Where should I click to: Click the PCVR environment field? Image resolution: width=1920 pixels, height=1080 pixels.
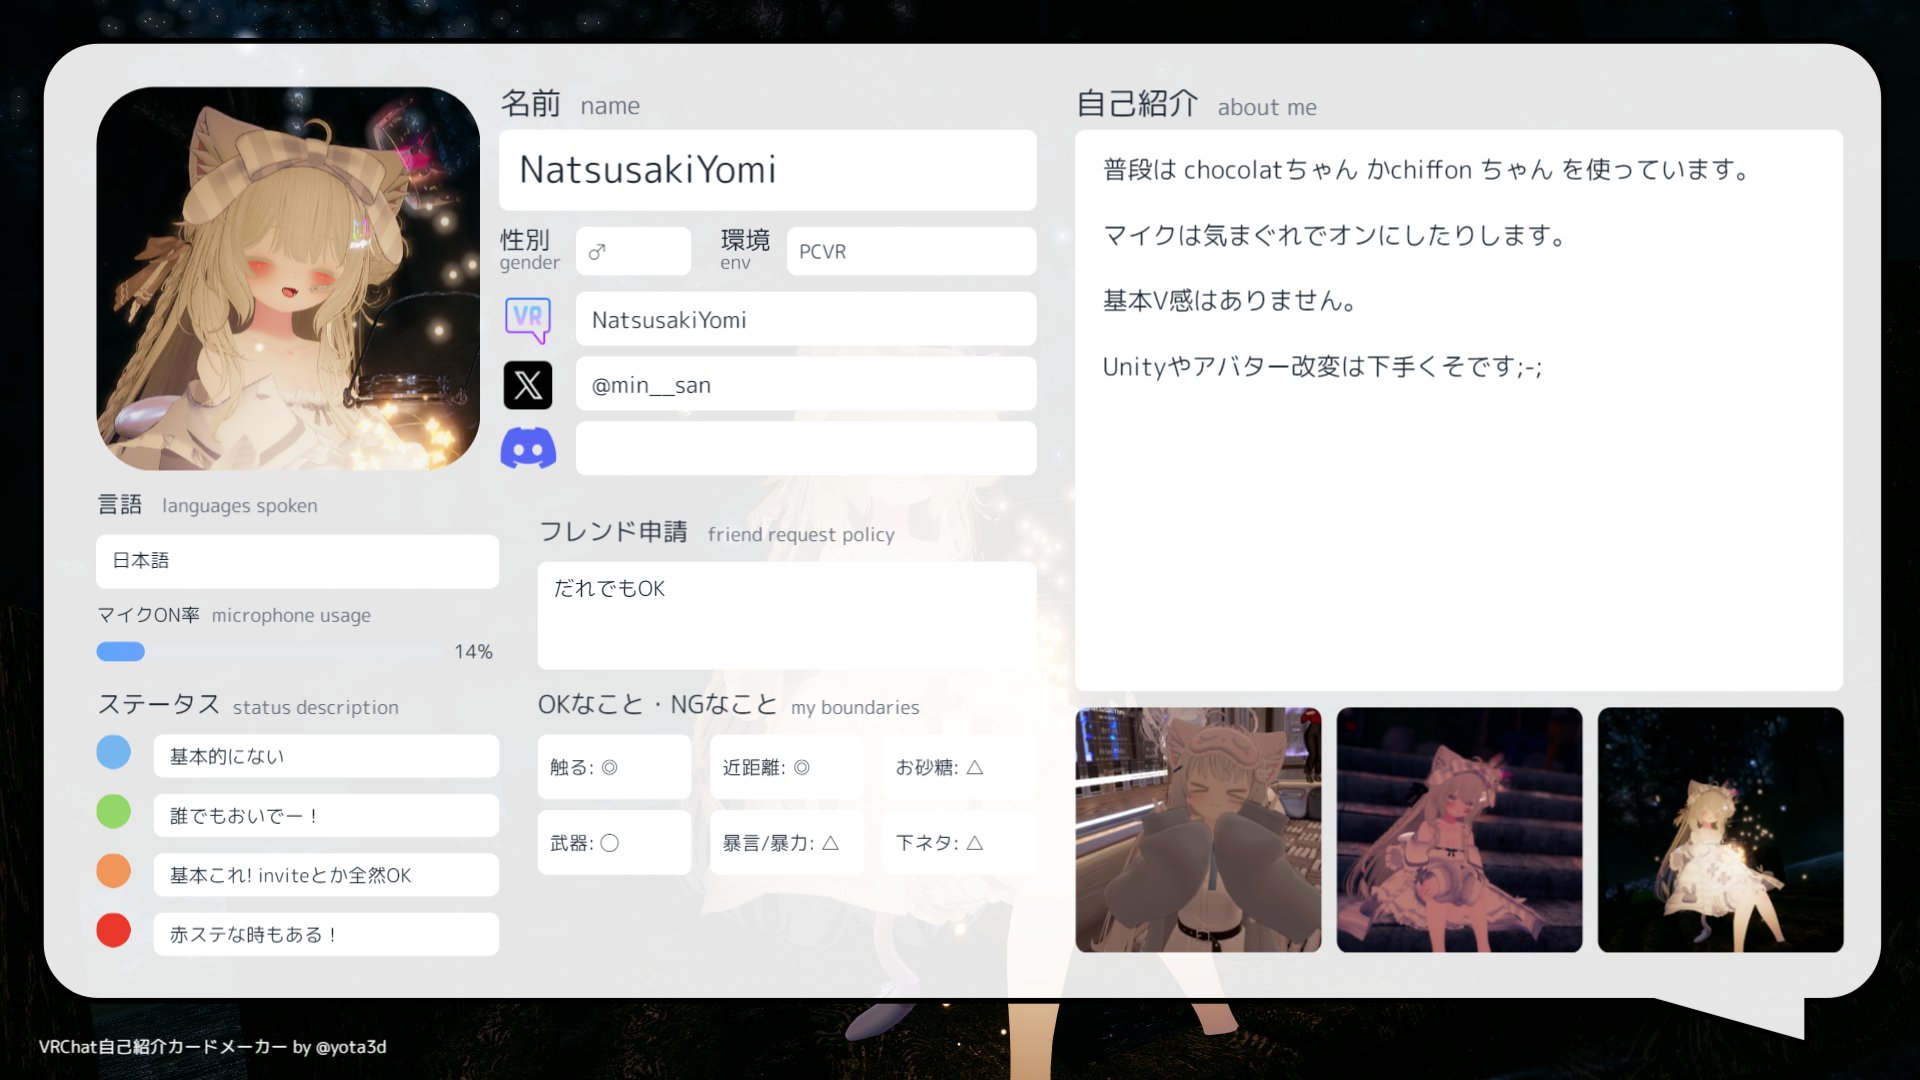[x=910, y=251]
